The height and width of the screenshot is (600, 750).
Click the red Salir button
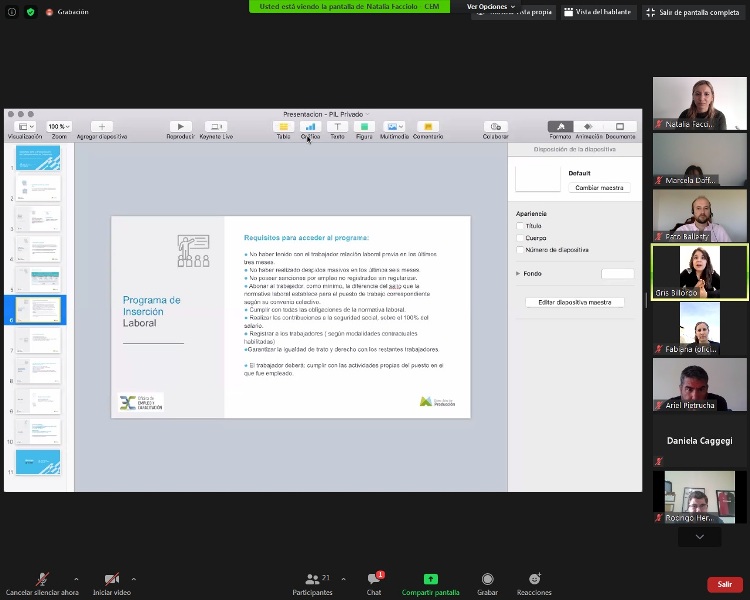tap(724, 584)
